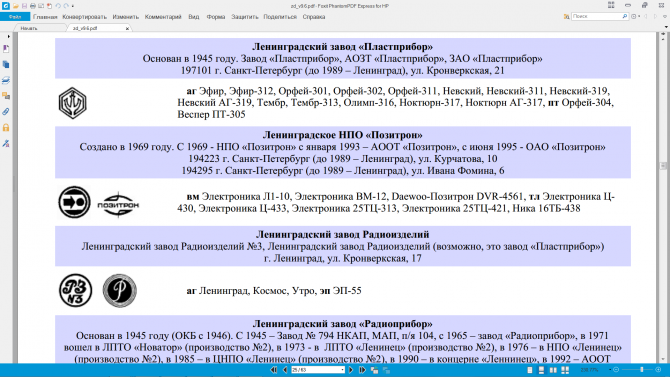Screen dimensions: 670x377
Task: Open the Comments panel
Action: point(6,96)
